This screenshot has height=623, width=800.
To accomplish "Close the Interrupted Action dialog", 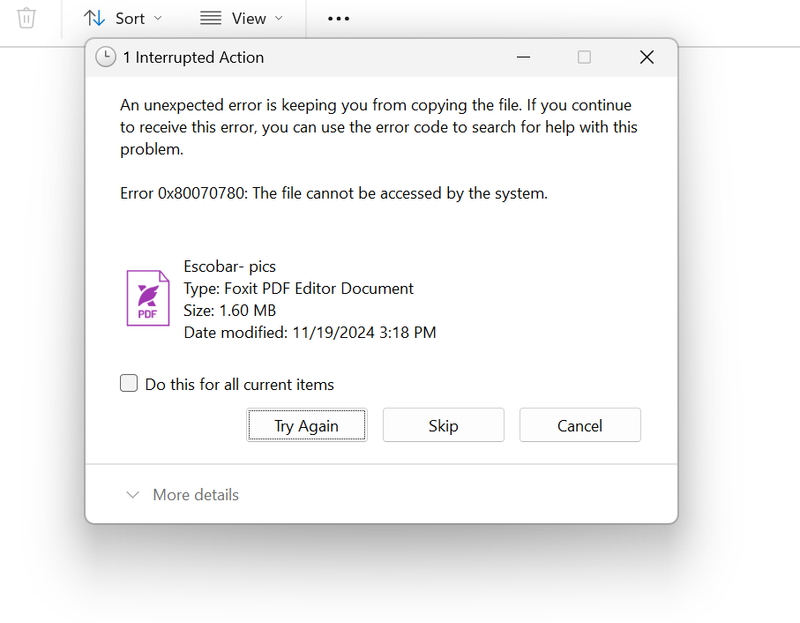I will pos(646,57).
